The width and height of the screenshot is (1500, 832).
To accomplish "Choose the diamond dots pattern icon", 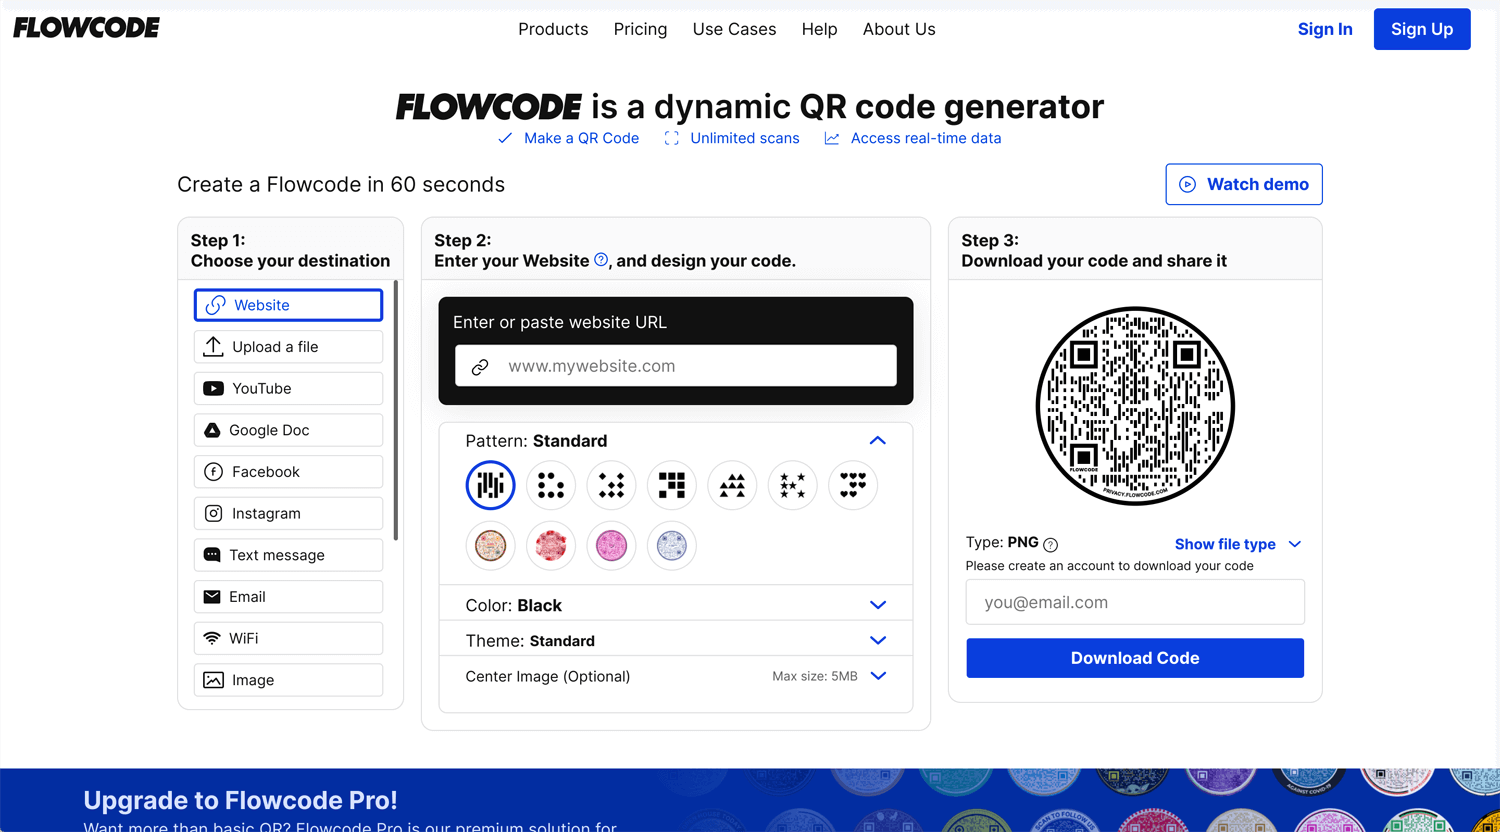I will tap(611, 485).
